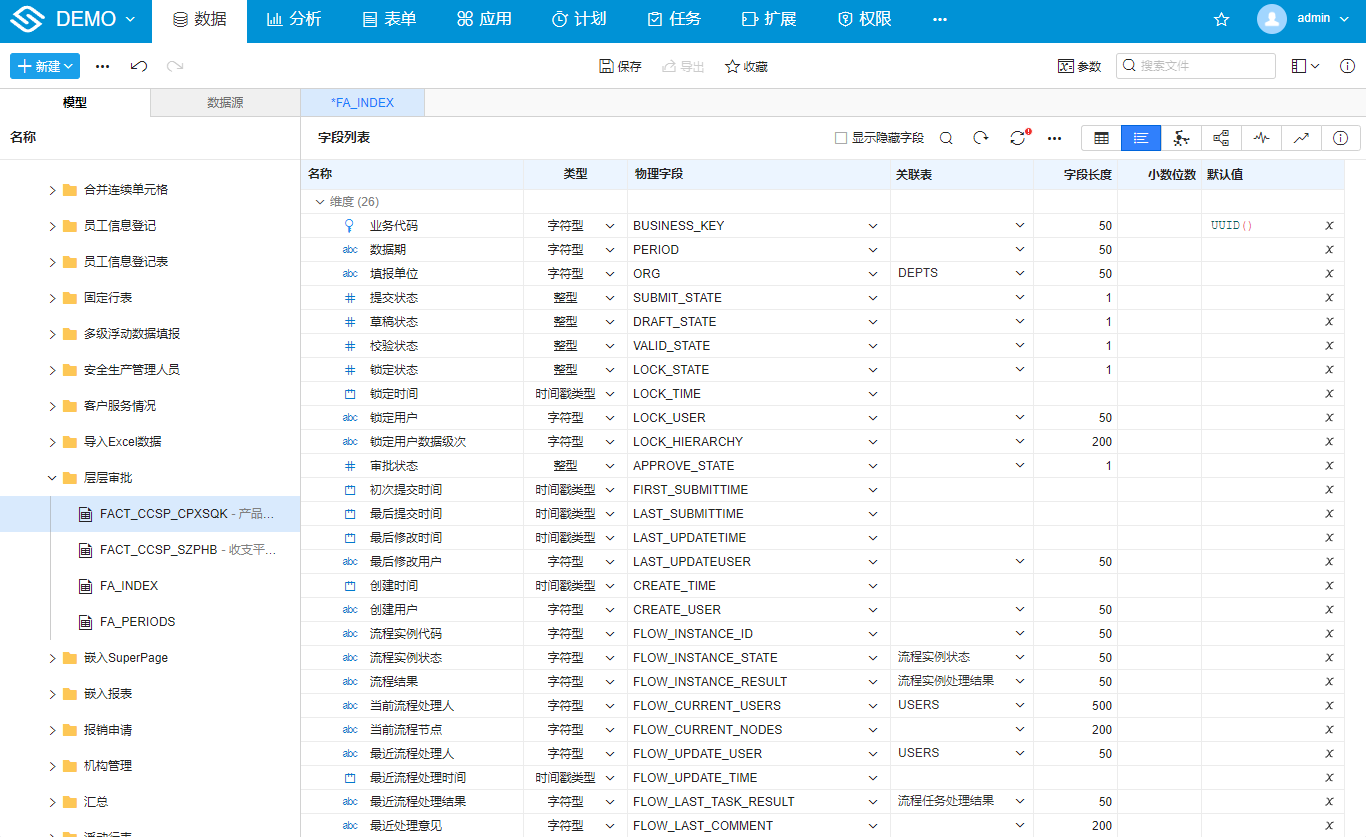Open type dropdown for 业务代码 row

click(x=610, y=226)
